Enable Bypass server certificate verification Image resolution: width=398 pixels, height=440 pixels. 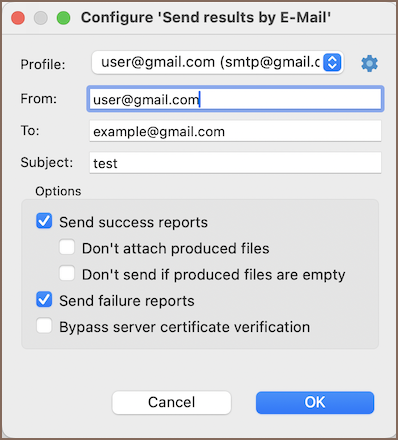click(44, 326)
